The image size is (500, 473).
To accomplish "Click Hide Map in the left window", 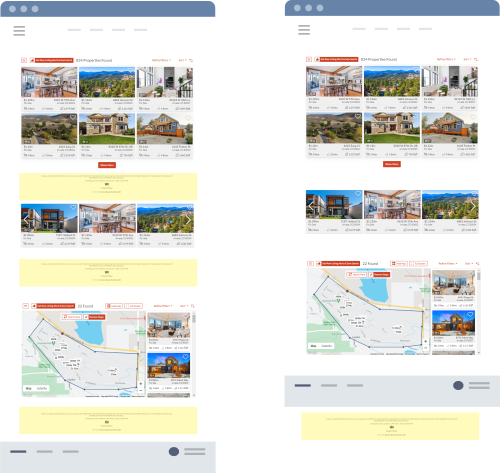I will [x=114, y=306].
